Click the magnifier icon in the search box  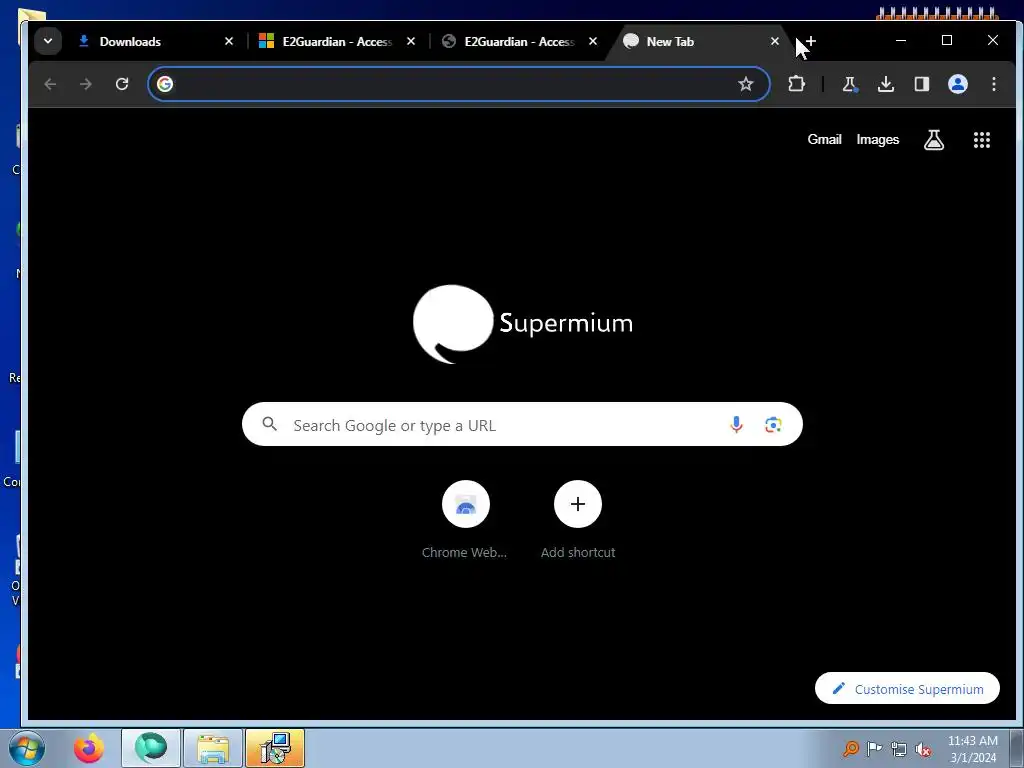click(x=269, y=424)
